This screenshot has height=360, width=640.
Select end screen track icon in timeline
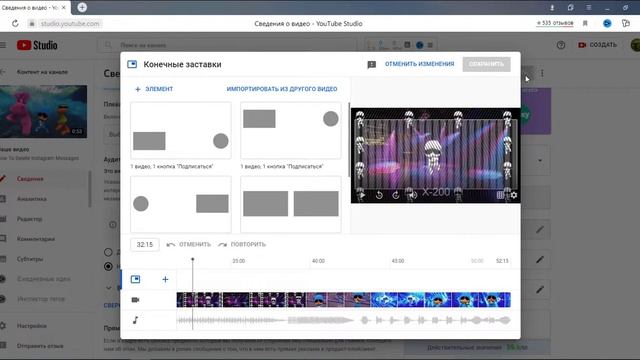tap(136, 279)
